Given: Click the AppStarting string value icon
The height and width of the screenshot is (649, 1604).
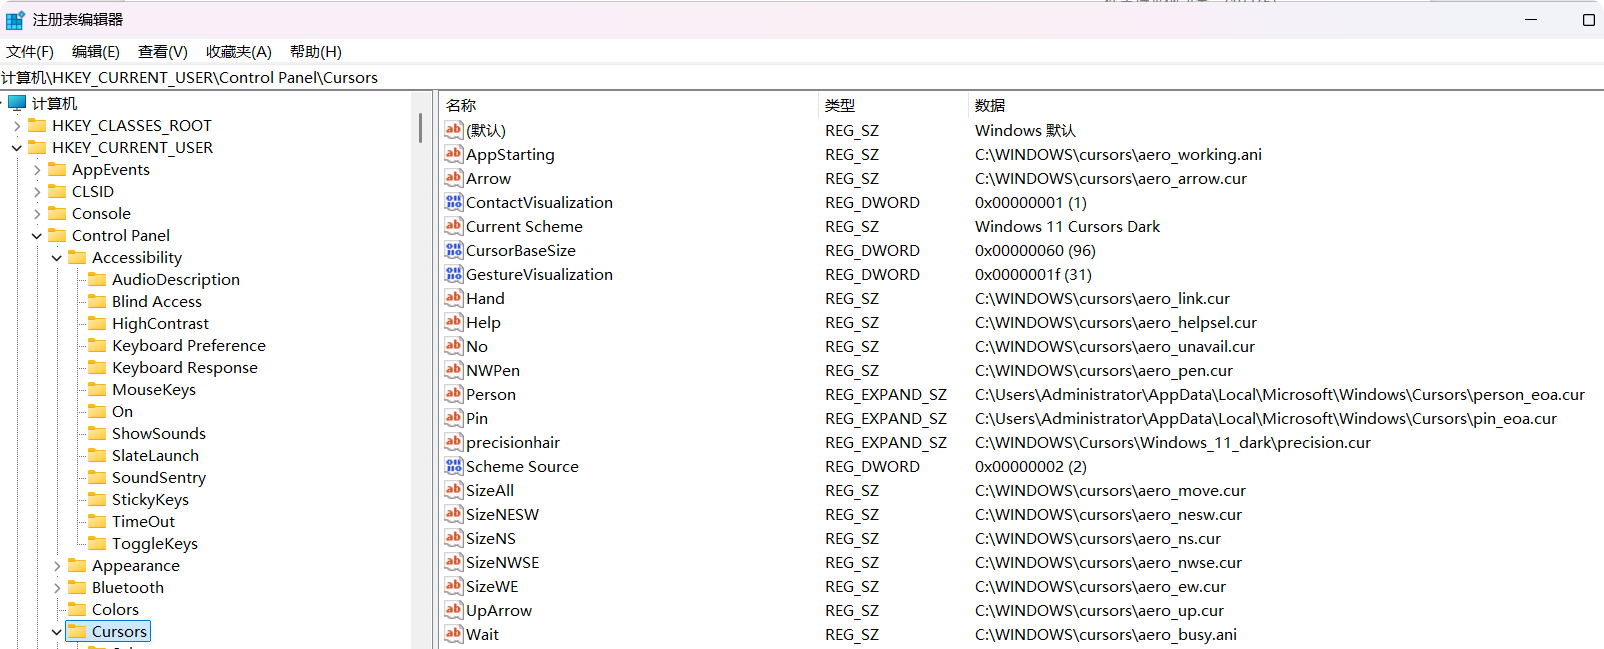Looking at the screenshot, I should (x=454, y=154).
